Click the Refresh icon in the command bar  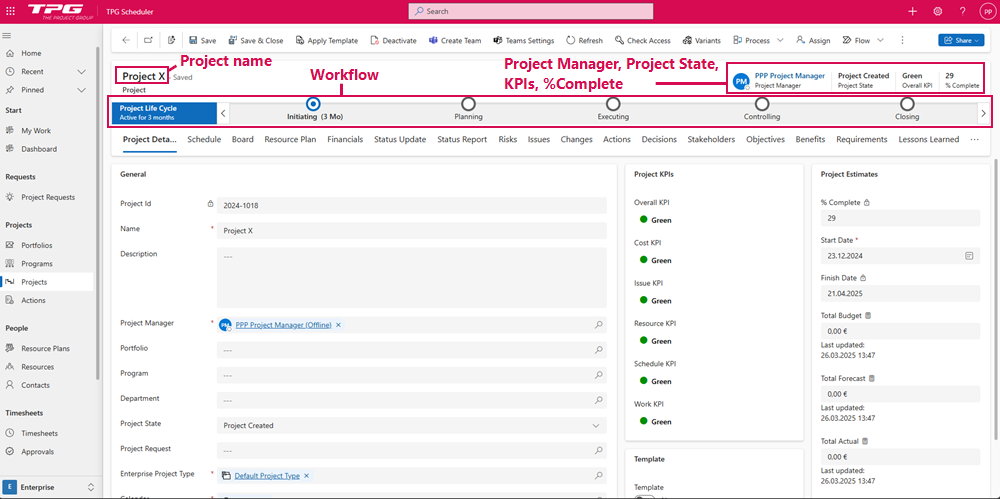(x=570, y=41)
